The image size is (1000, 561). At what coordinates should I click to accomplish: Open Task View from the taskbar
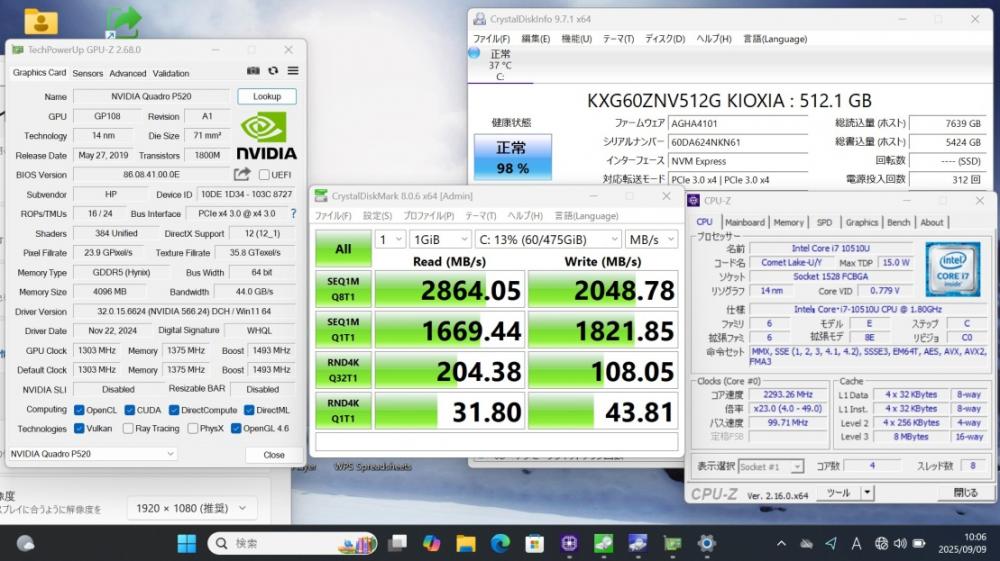coord(398,543)
